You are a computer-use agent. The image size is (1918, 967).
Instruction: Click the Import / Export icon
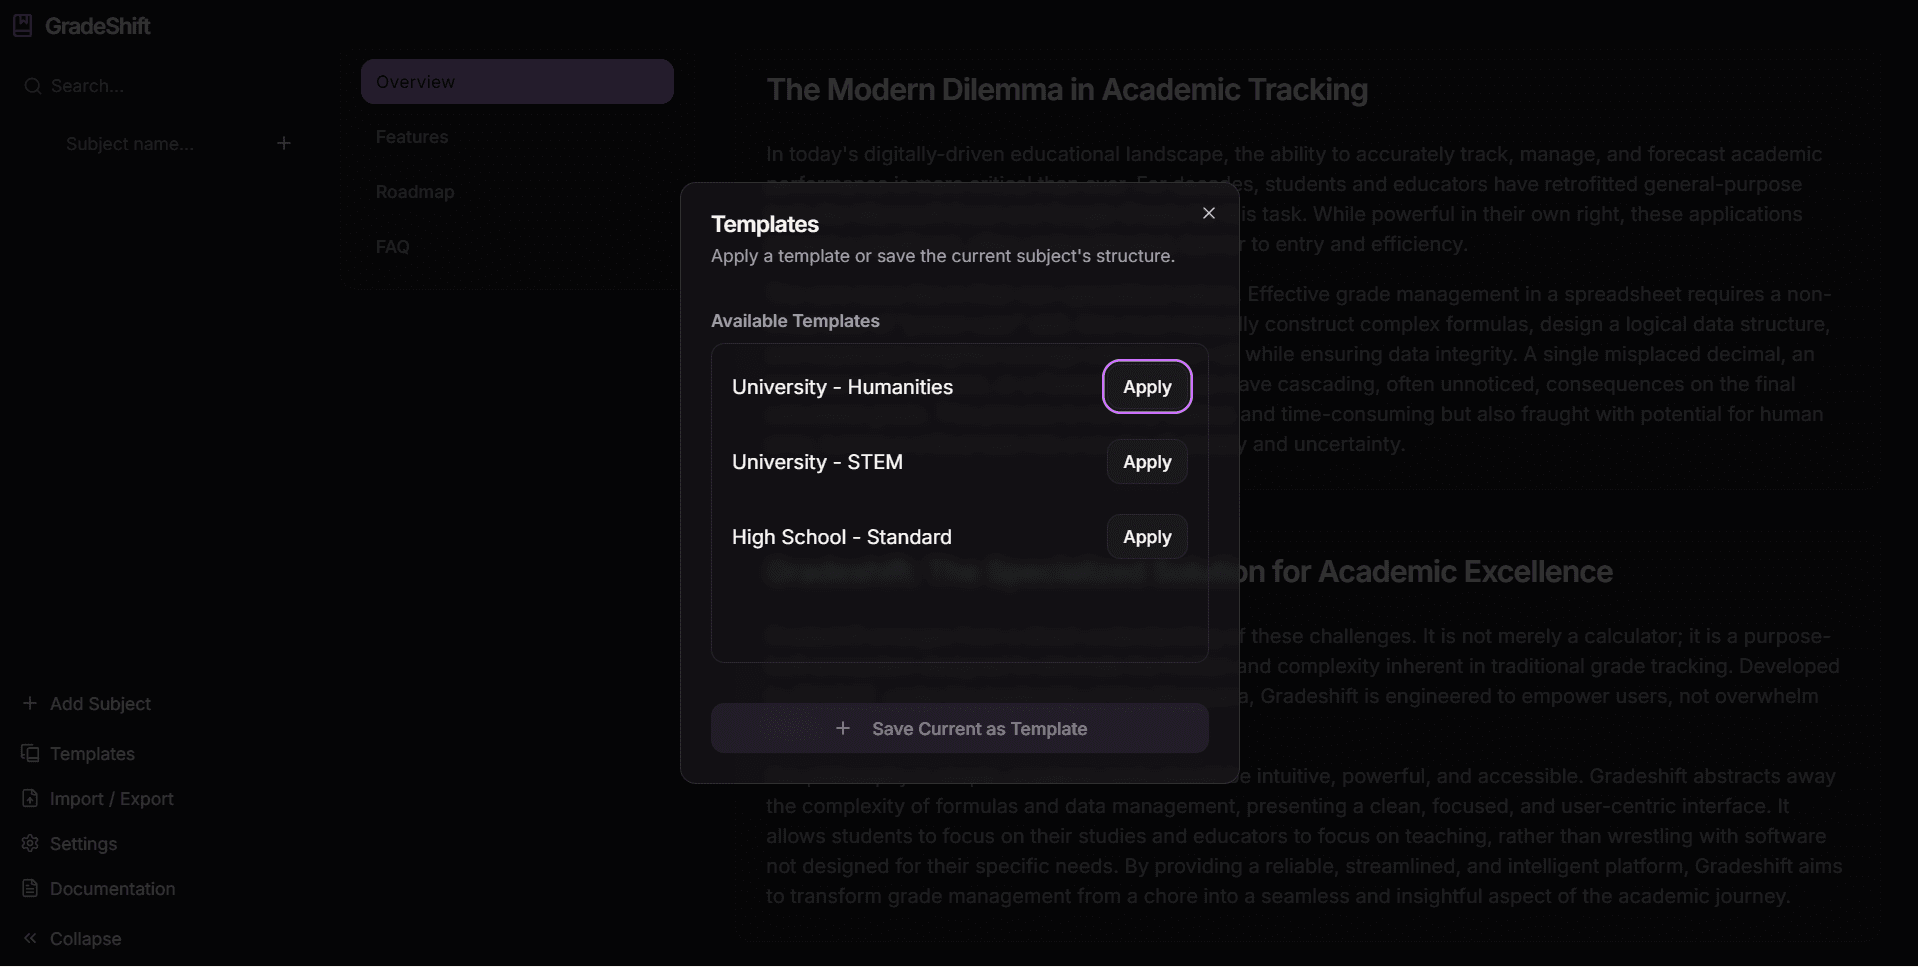(31, 798)
